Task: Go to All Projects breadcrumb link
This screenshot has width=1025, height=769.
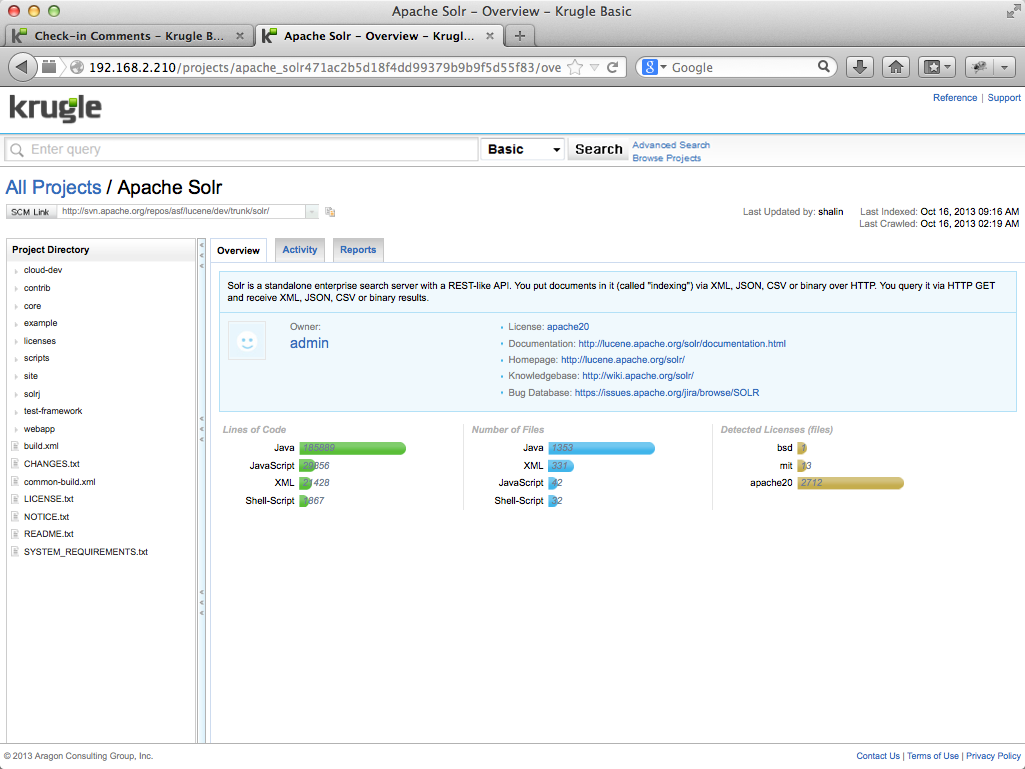Action: coord(54,188)
